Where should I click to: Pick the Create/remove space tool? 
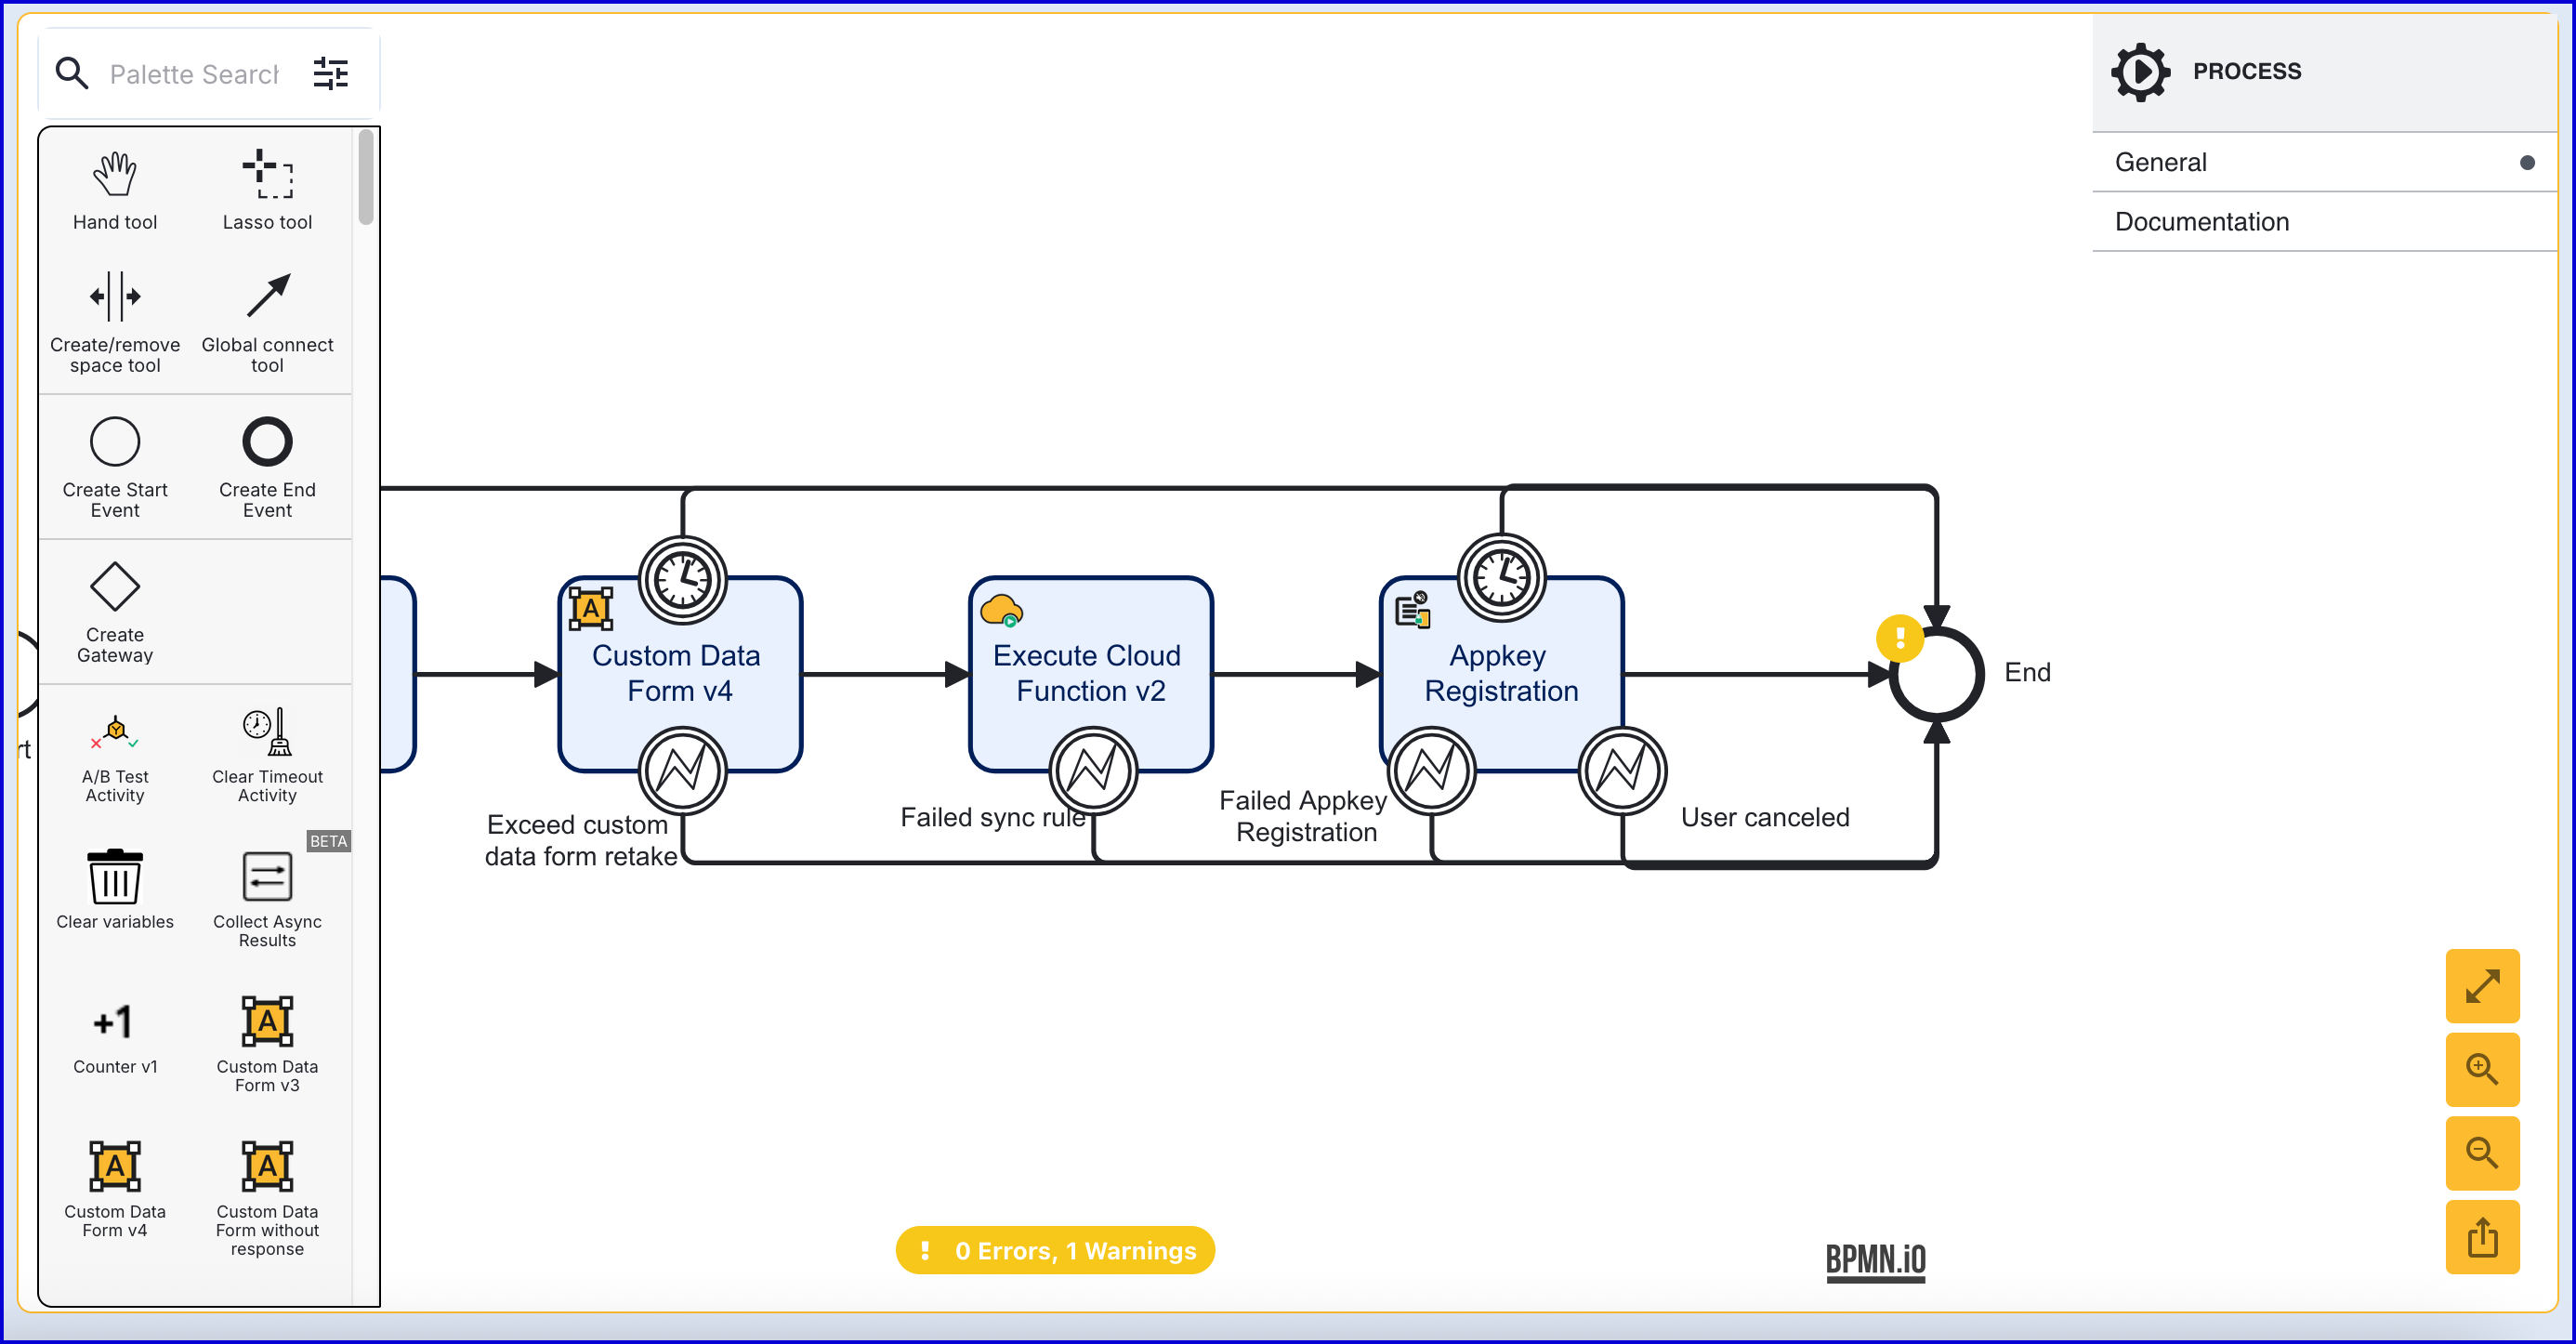coord(115,297)
